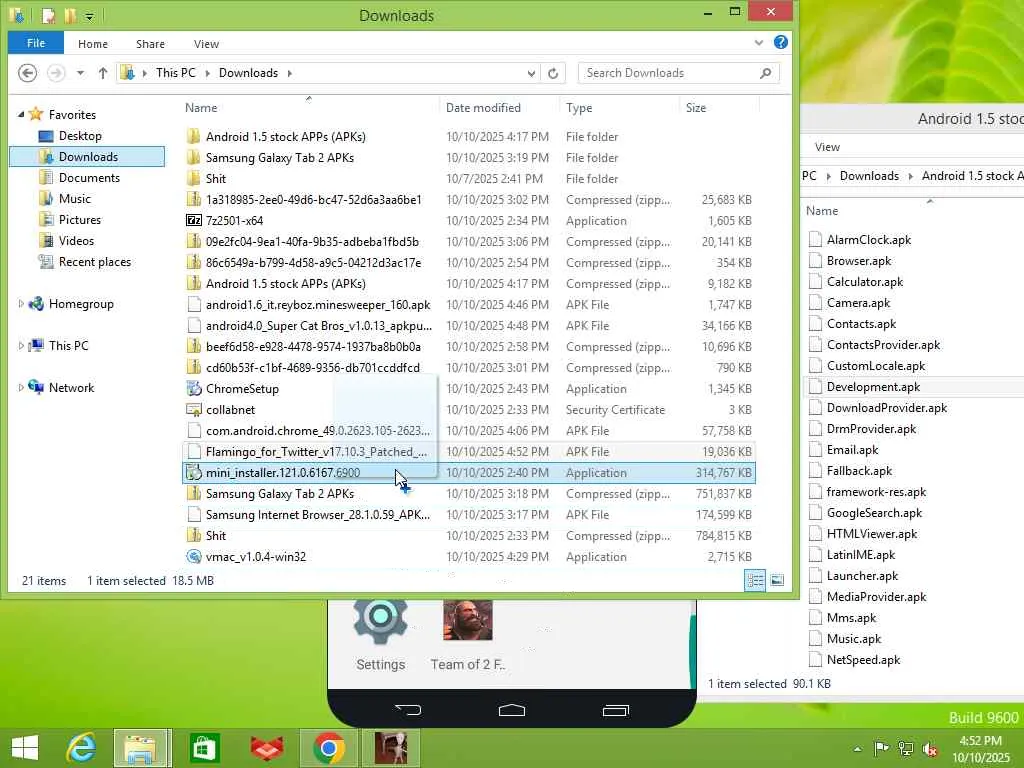Open Google Chrome from taskbar

click(x=328, y=748)
